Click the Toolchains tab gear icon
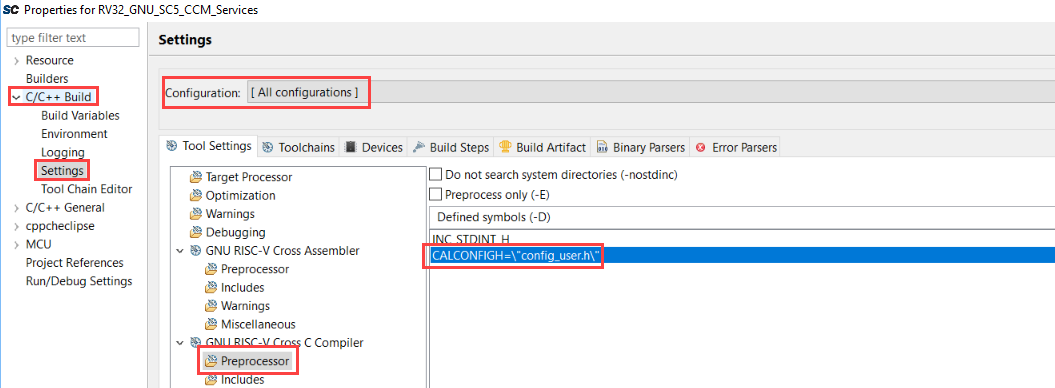The width and height of the screenshot is (1055, 388). click(268, 147)
